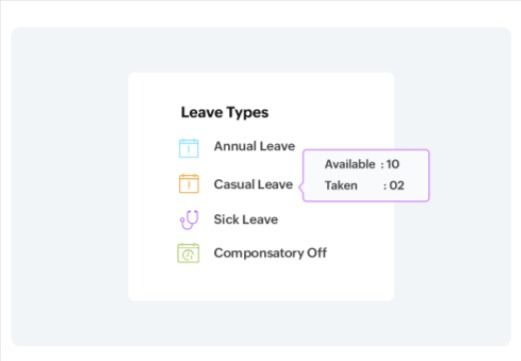
Task: Click the taken count value 02
Action: [397, 185]
